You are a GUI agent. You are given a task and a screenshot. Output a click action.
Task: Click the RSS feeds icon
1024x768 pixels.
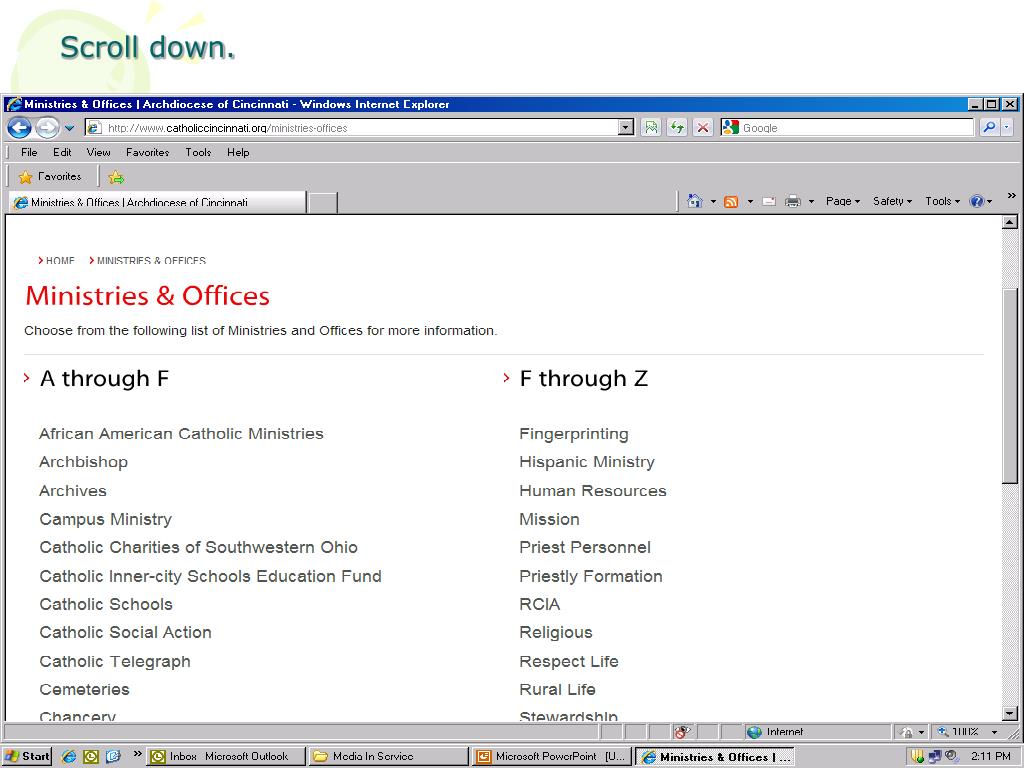[731, 202]
